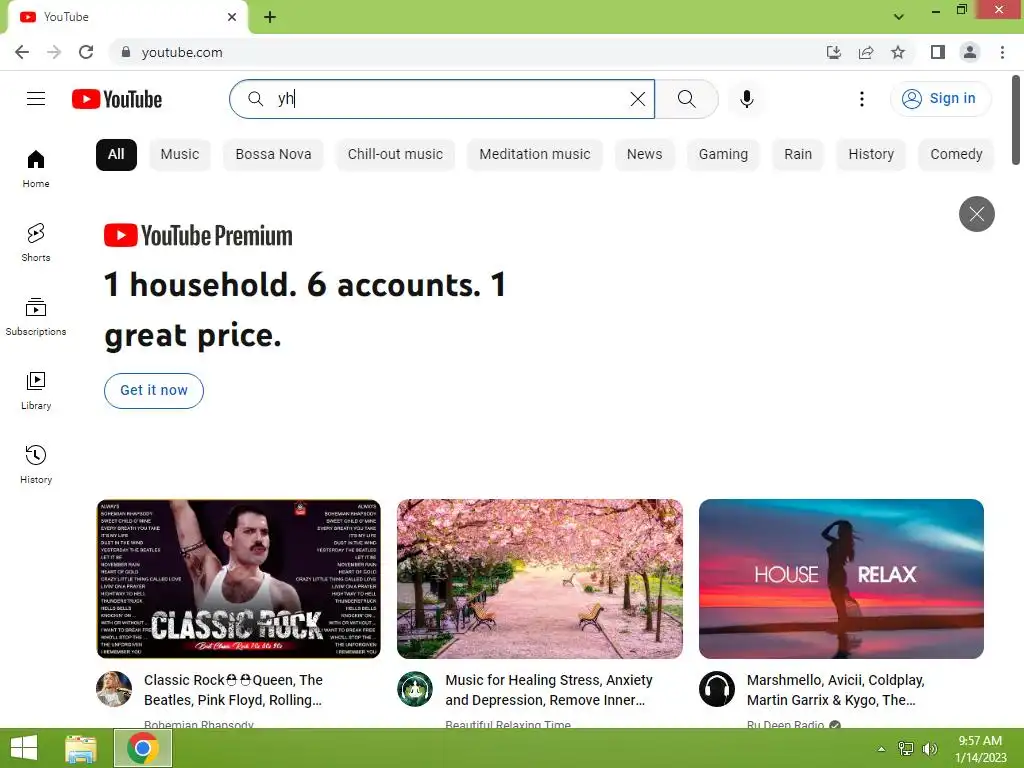This screenshot has height=768, width=1024.
Task: Click the install app icon in the address bar
Action: (833, 52)
